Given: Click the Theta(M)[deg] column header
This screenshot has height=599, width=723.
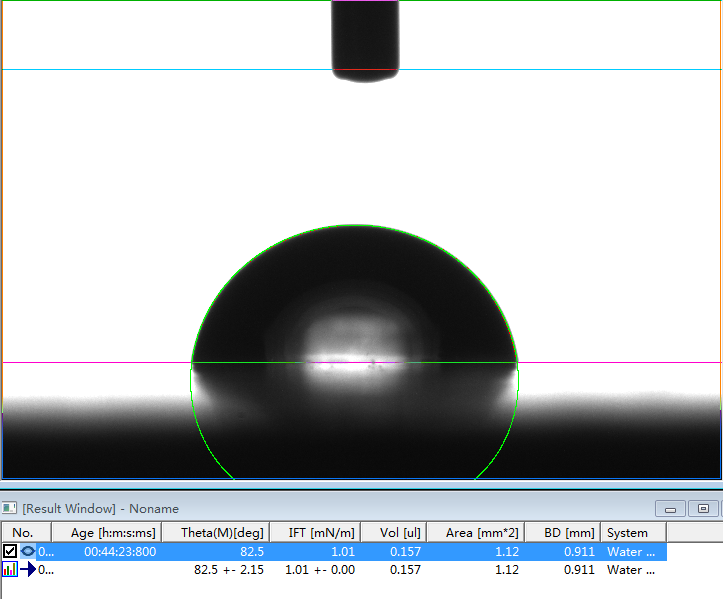Looking at the screenshot, I should (x=222, y=533).
